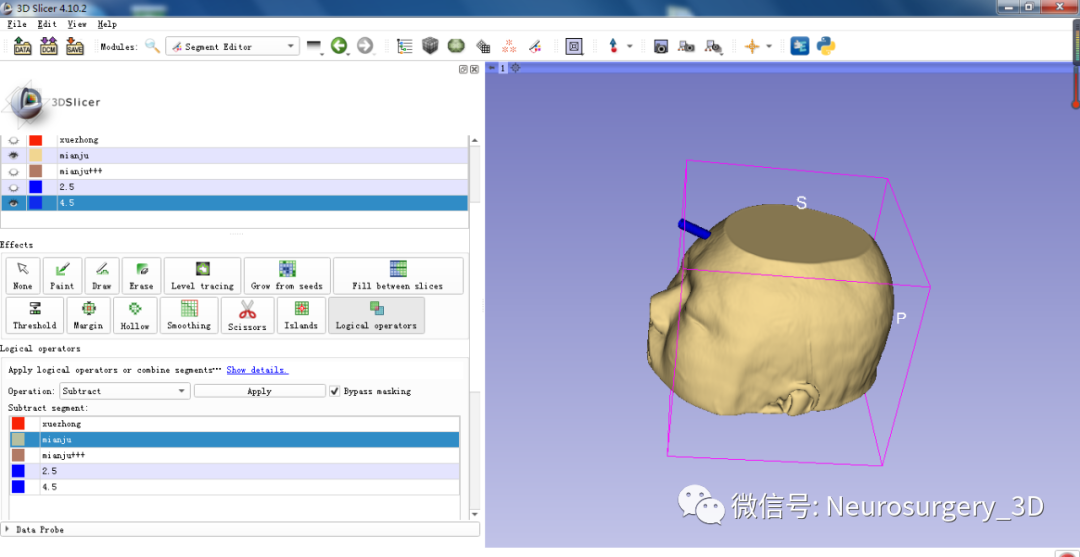Toggle visibility of mianju+++ segment
Viewport: 1080px width, 557px height.
(13, 171)
